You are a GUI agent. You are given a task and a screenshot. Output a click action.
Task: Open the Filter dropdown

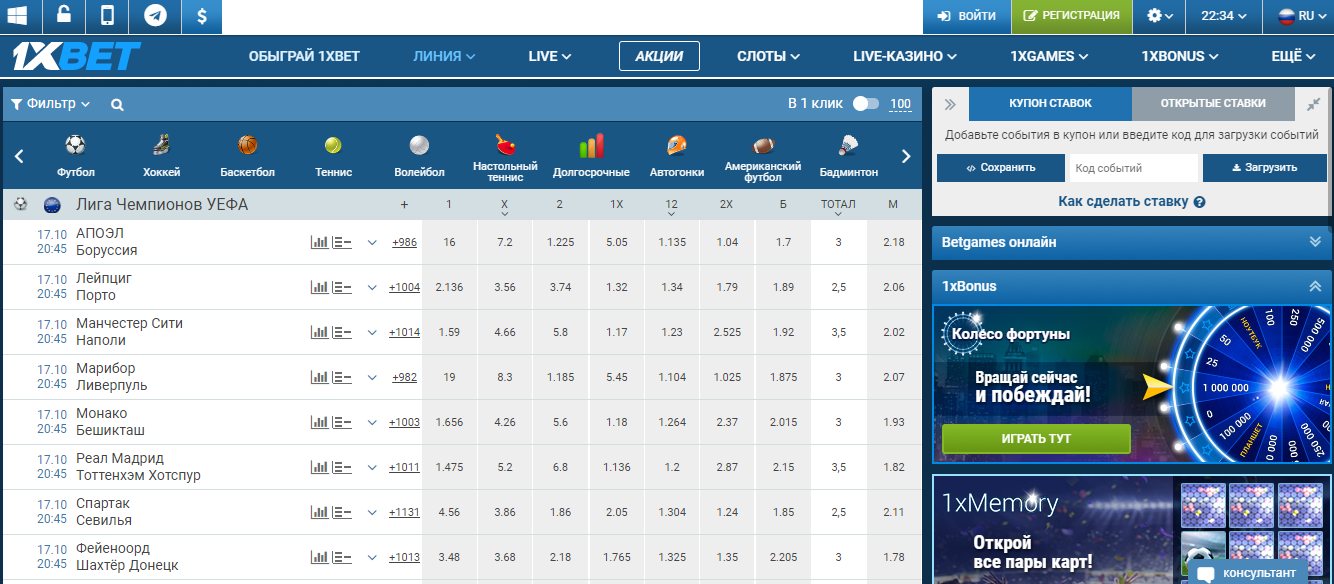coord(50,104)
